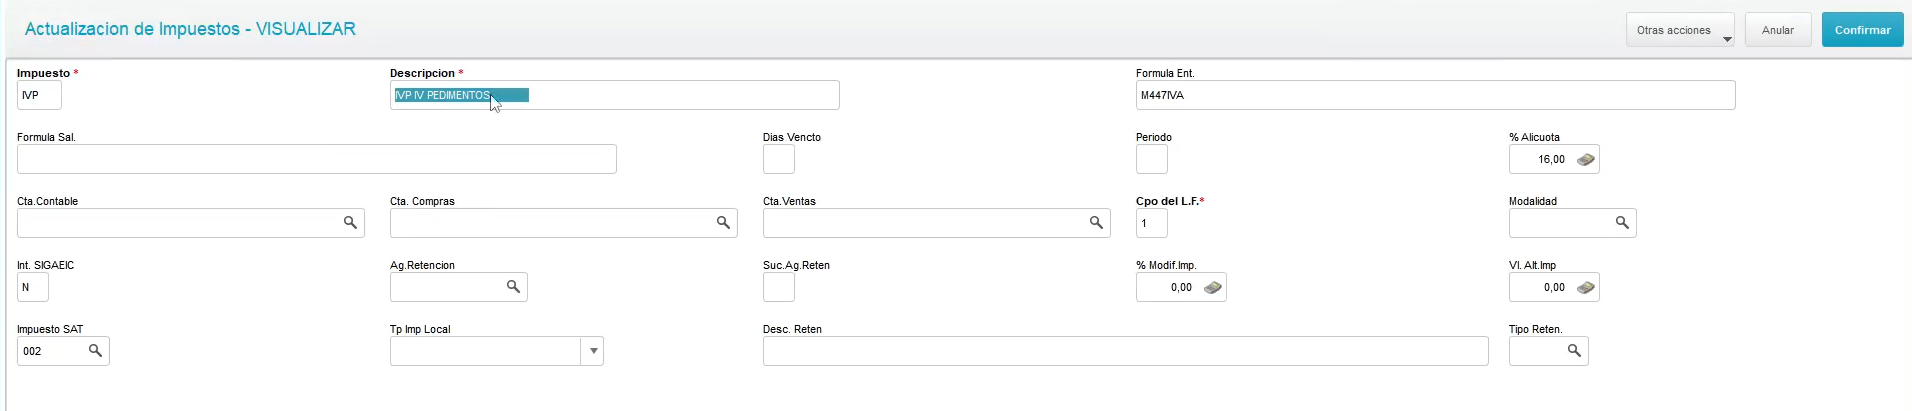Click the Anular button
Viewport: 1912px width, 411px height.
1778,30
